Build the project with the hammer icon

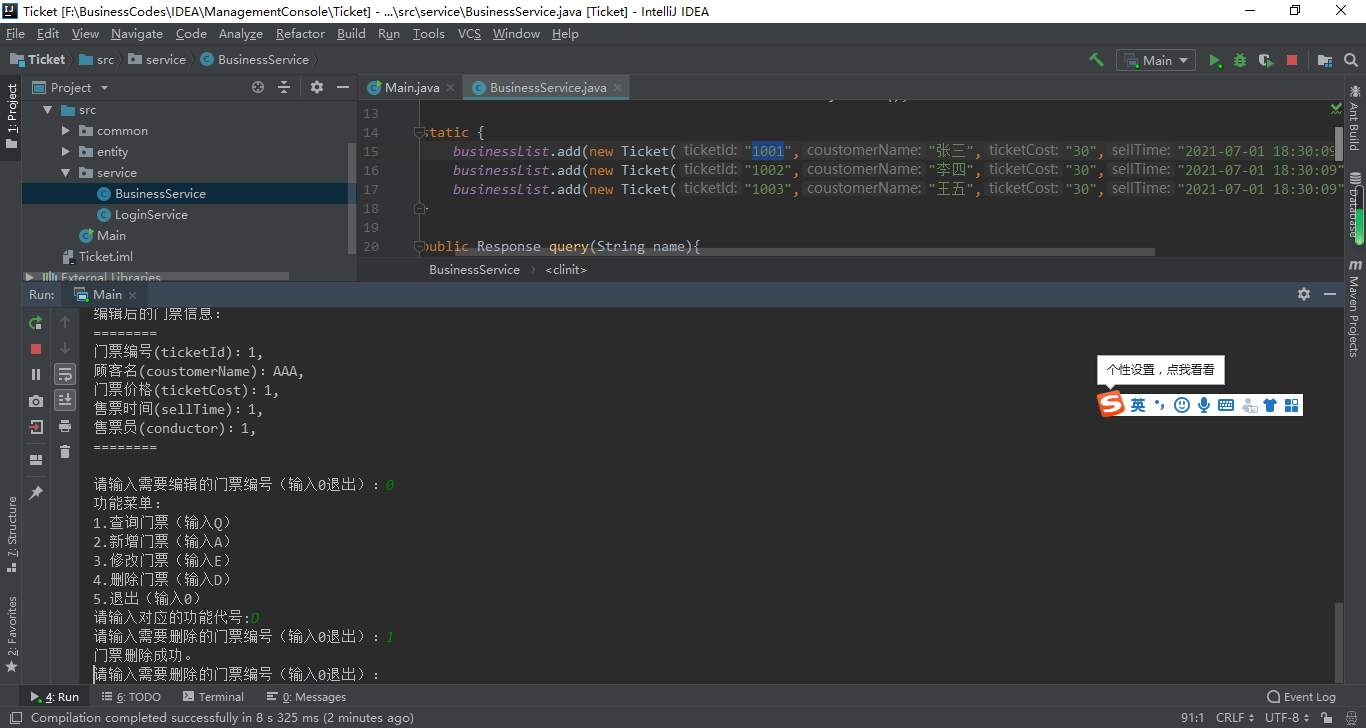coord(1096,60)
